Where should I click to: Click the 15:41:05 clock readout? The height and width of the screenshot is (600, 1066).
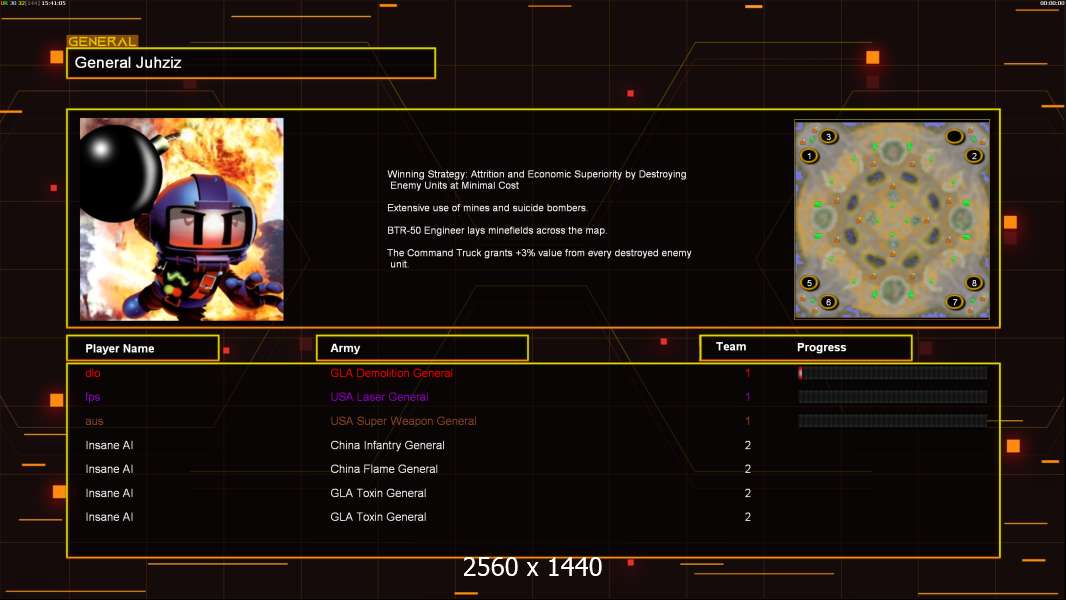point(54,3)
